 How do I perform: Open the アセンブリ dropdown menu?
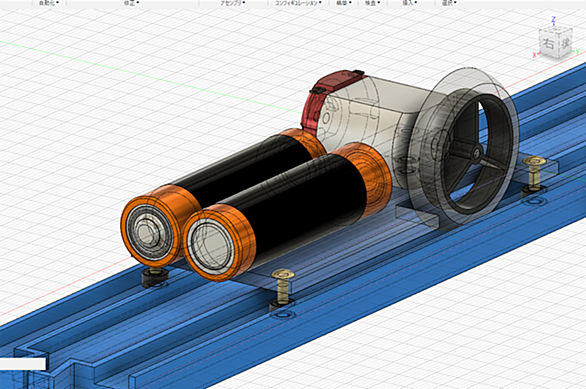232,3
